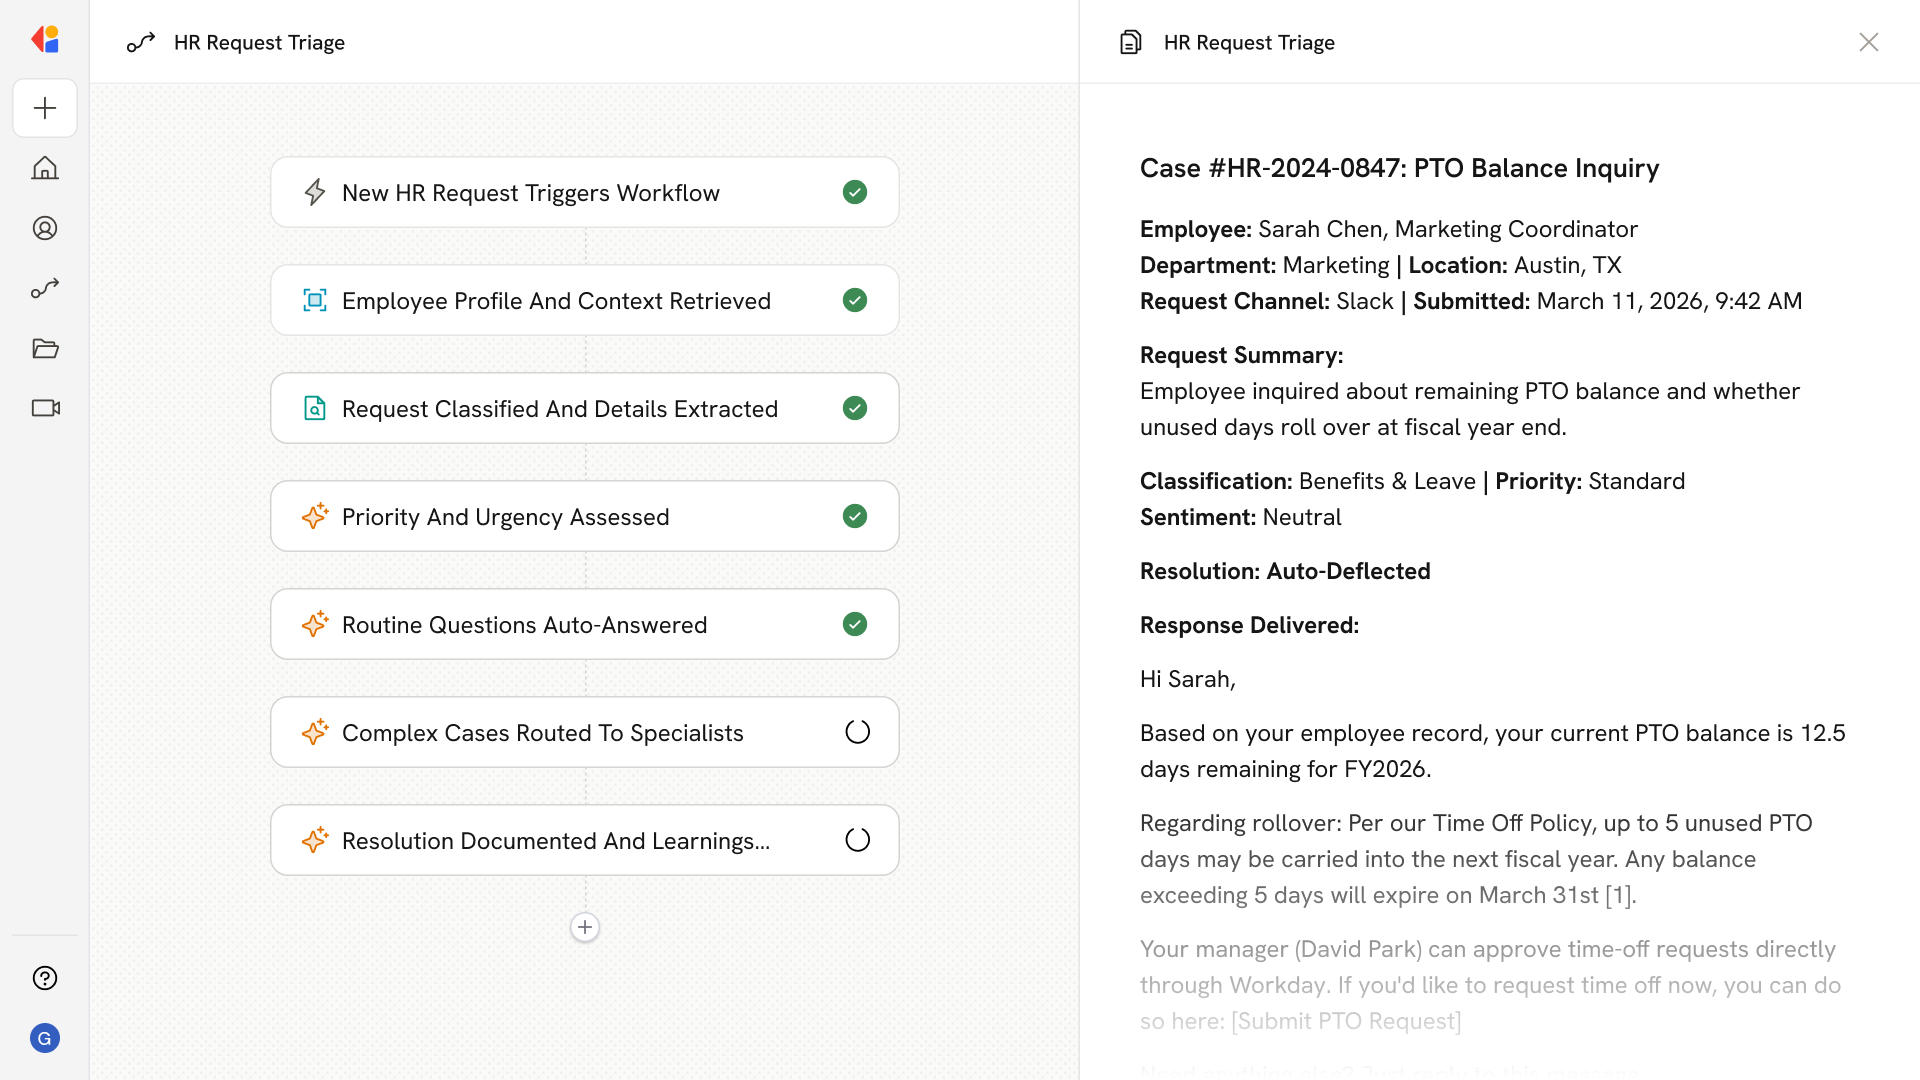
Task: Click the G user avatar
Action: click(x=45, y=1038)
